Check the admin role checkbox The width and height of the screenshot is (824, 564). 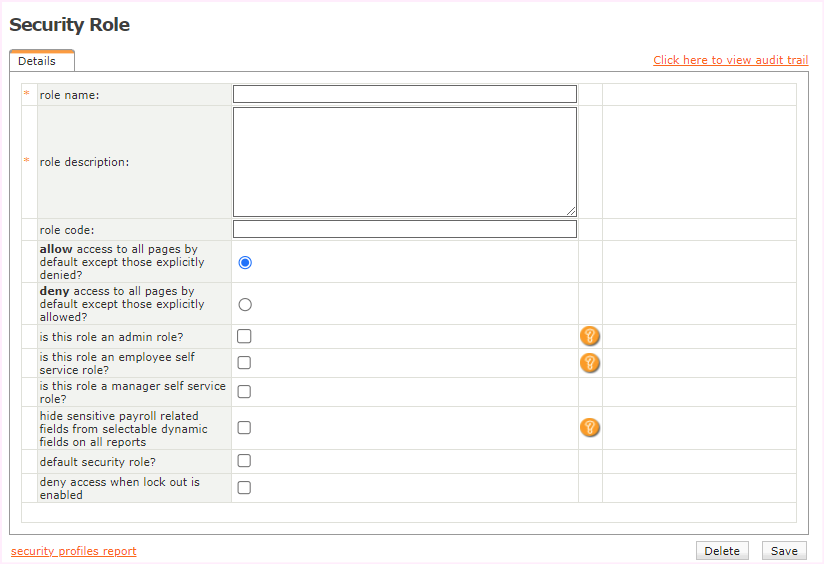coord(244,337)
